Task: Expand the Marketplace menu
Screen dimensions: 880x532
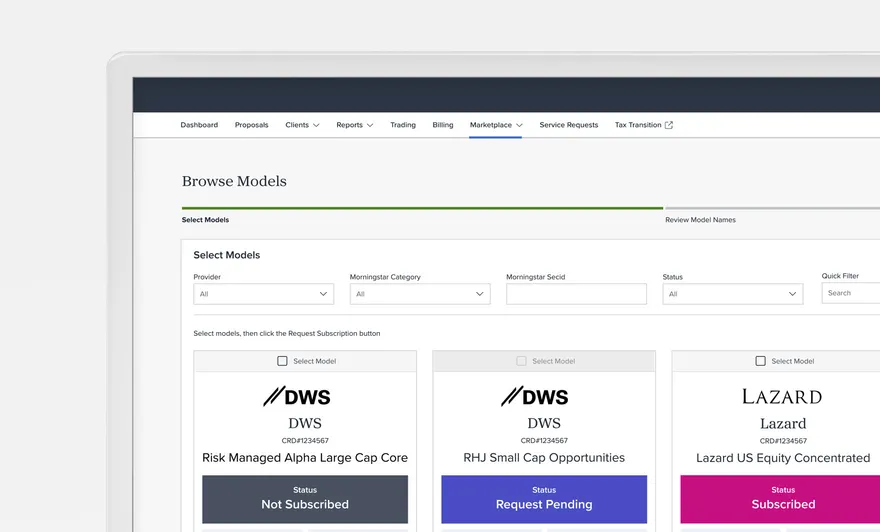Action: [x=496, y=125]
